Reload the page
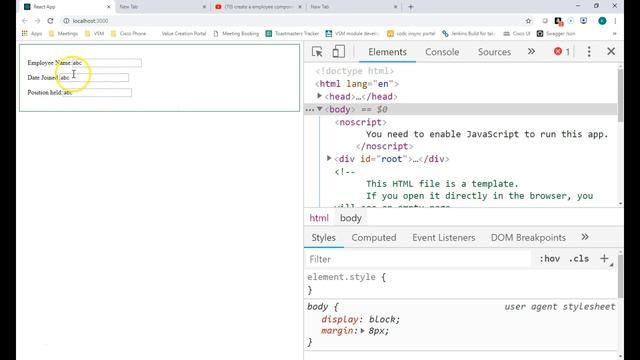The image size is (640, 360). click(x=50, y=21)
